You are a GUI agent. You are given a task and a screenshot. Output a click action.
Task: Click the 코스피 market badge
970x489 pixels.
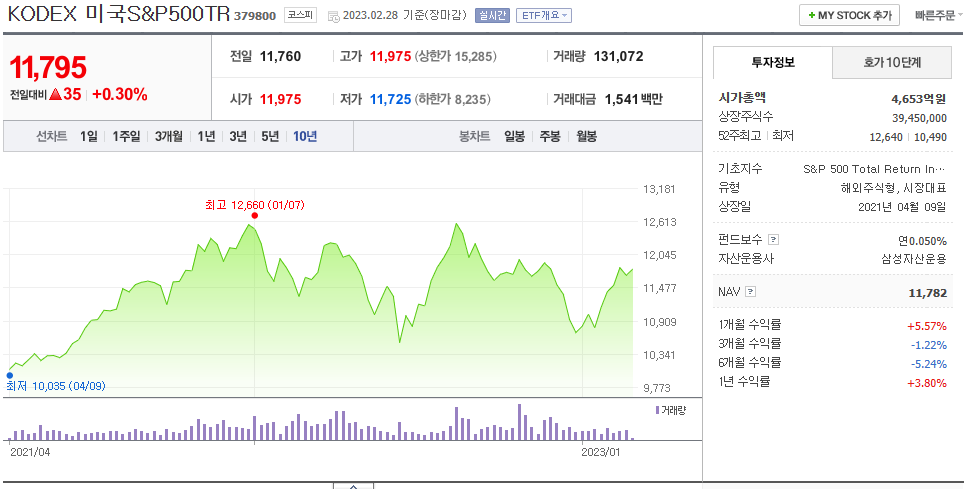pyautogui.click(x=300, y=15)
